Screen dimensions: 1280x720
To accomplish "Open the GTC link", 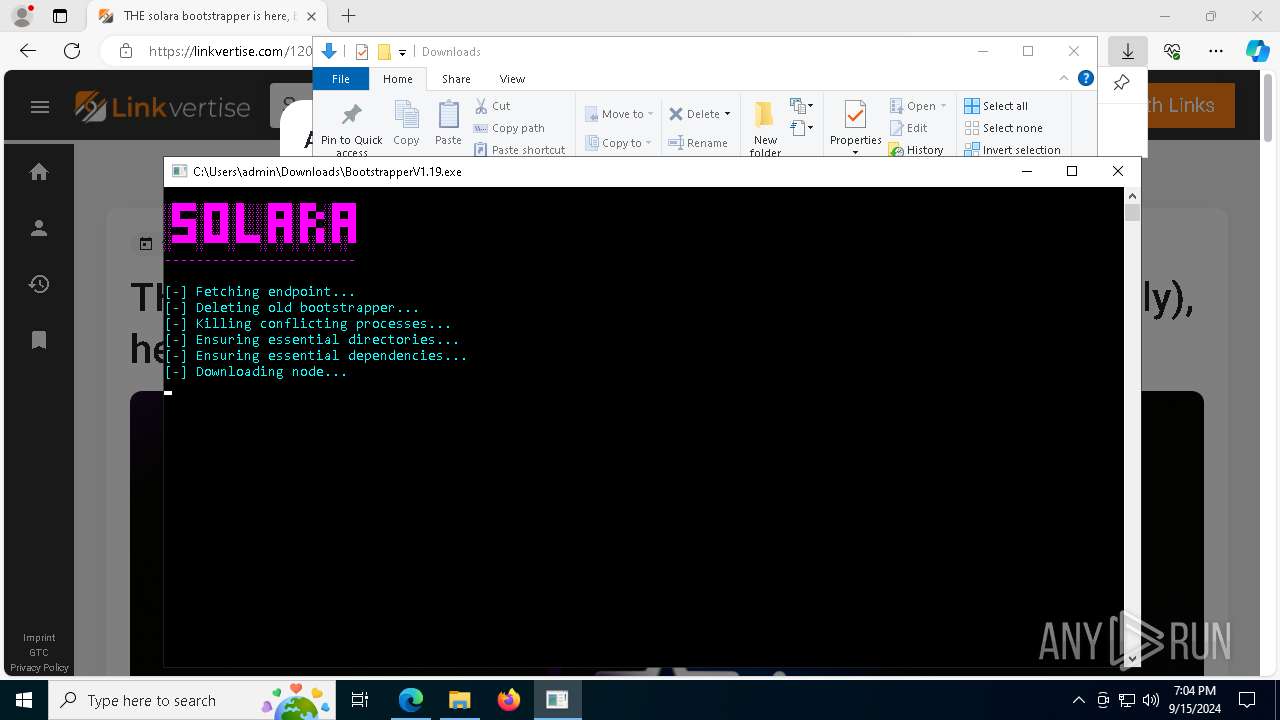I will [x=39, y=653].
